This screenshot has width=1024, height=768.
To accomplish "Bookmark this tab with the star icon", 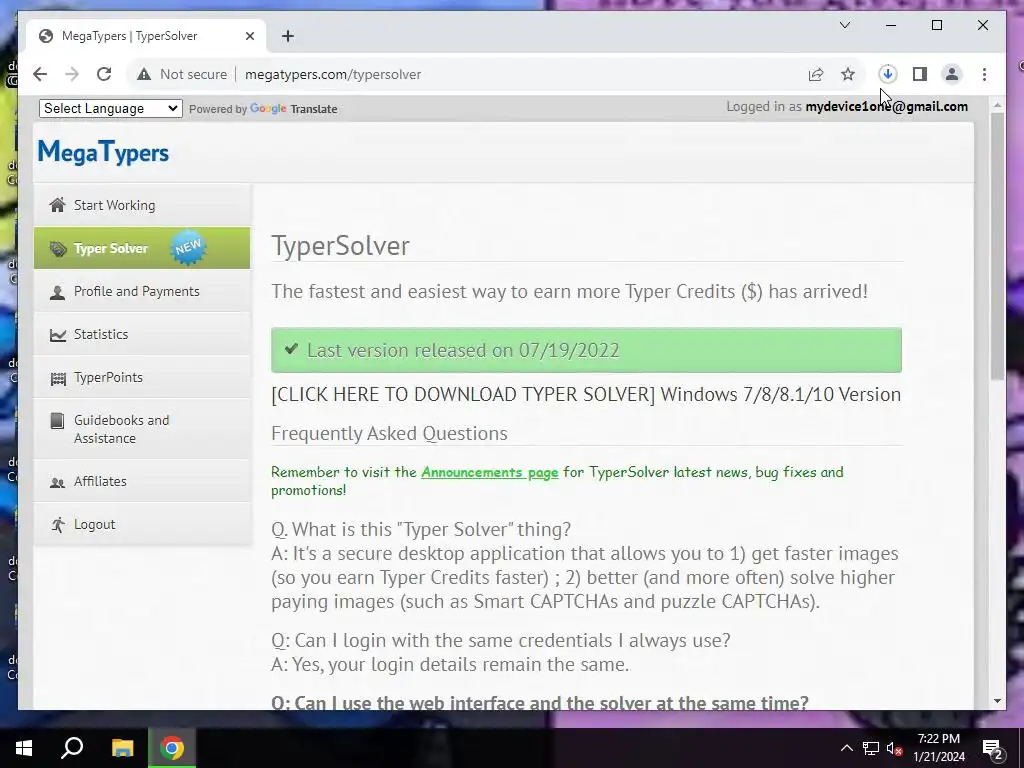I will coord(848,74).
